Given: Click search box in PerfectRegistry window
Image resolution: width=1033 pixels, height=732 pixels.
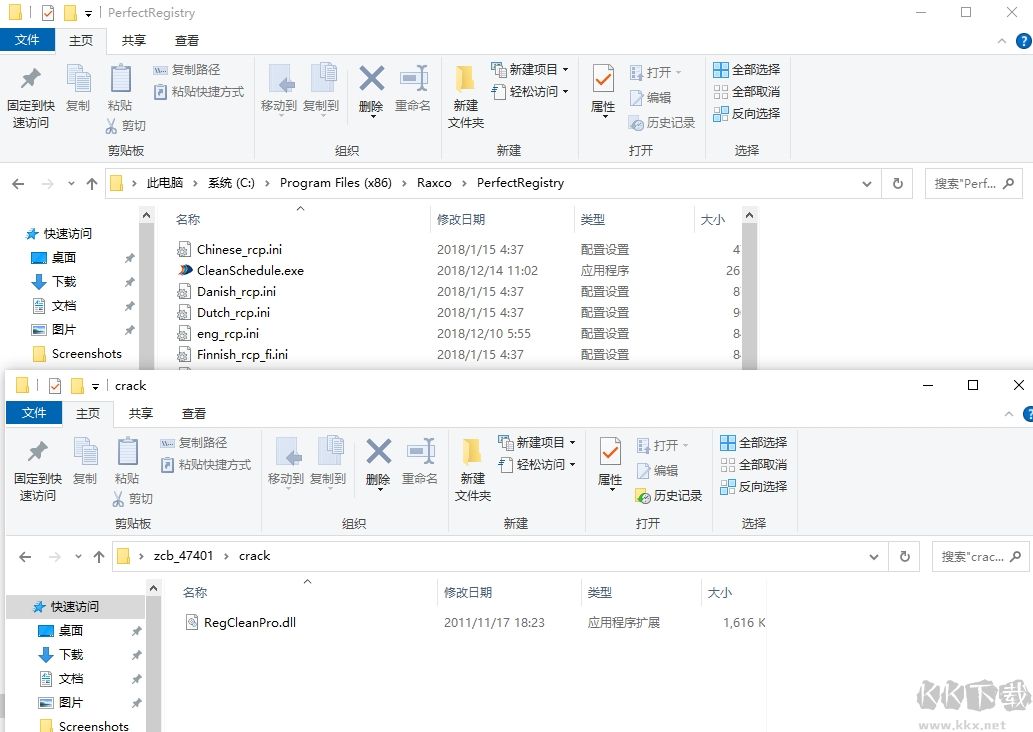Looking at the screenshot, I should (x=974, y=184).
